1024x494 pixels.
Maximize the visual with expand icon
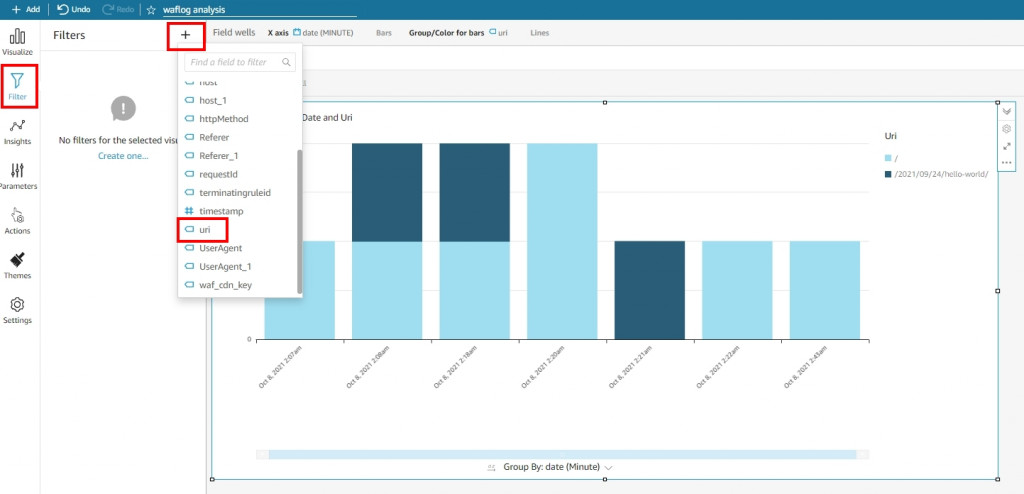click(1006, 146)
